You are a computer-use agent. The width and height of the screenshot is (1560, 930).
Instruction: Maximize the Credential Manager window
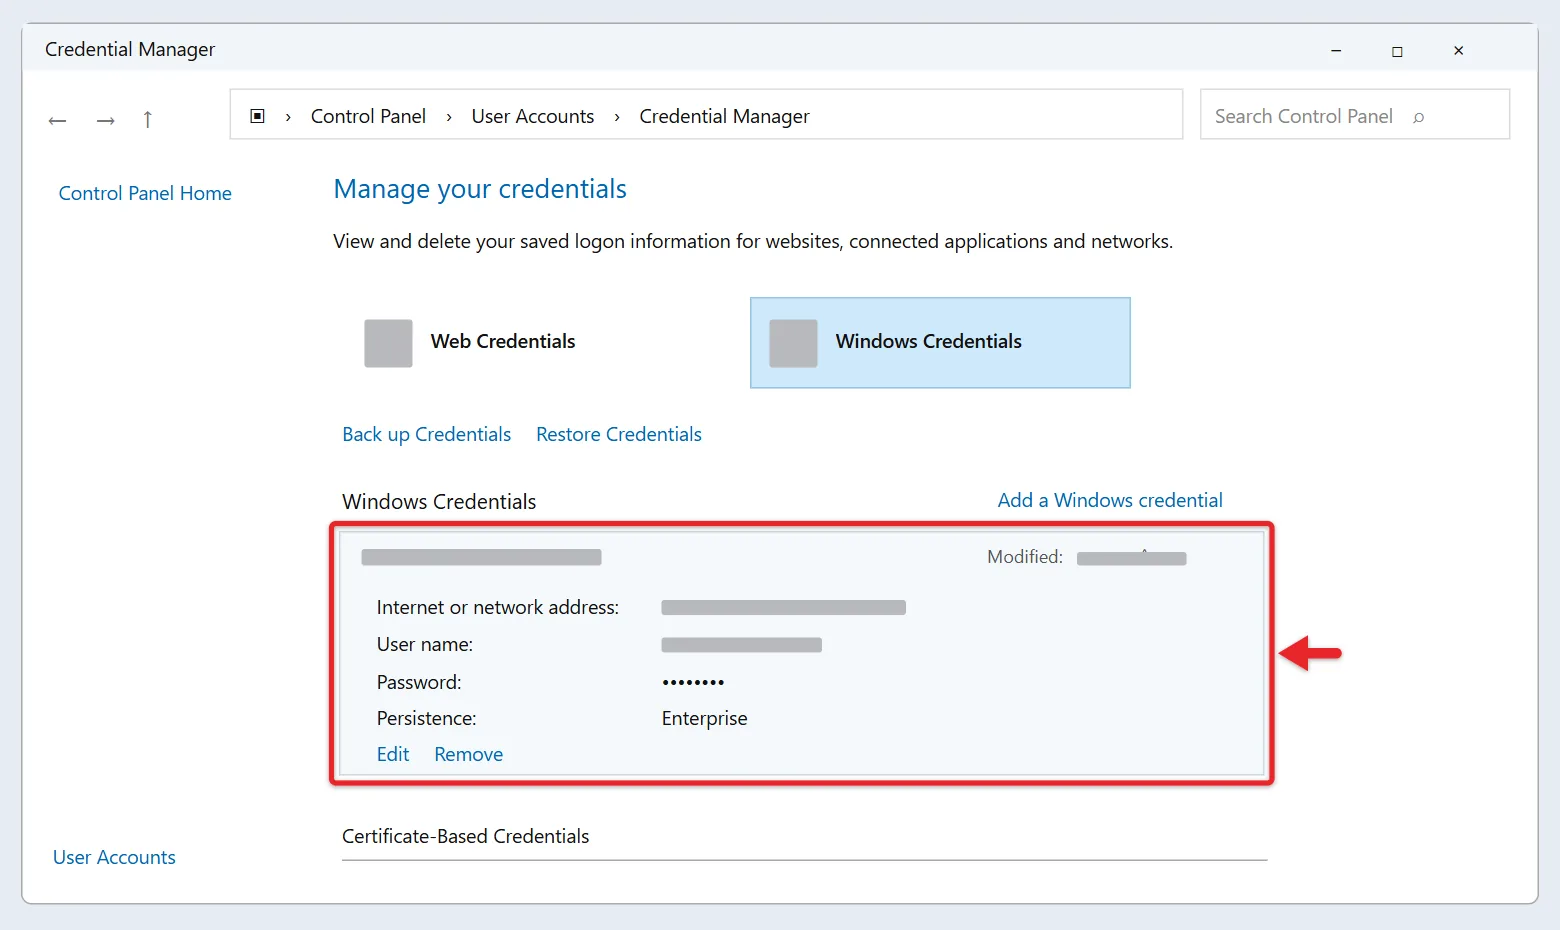tap(1397, 51)
